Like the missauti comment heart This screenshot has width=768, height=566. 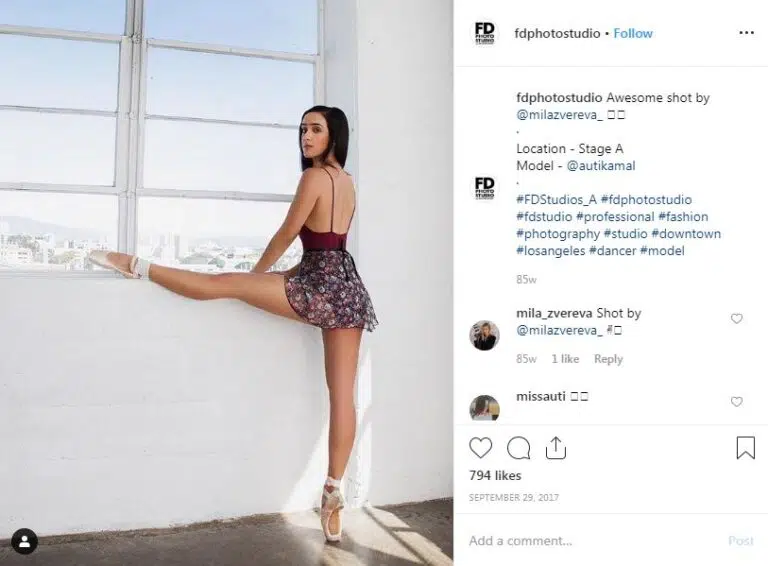pos(737,401)
